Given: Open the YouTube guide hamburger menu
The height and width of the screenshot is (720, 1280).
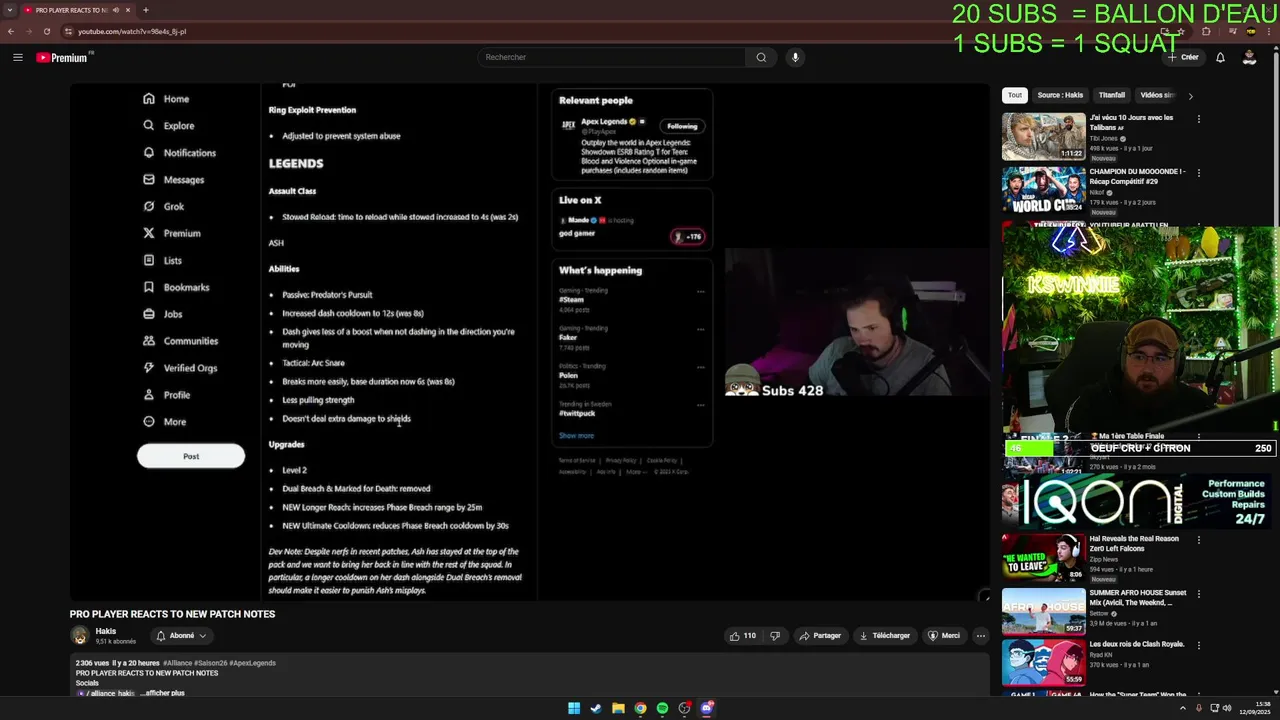Looking at the screenshot, I should tap(18, 57).
